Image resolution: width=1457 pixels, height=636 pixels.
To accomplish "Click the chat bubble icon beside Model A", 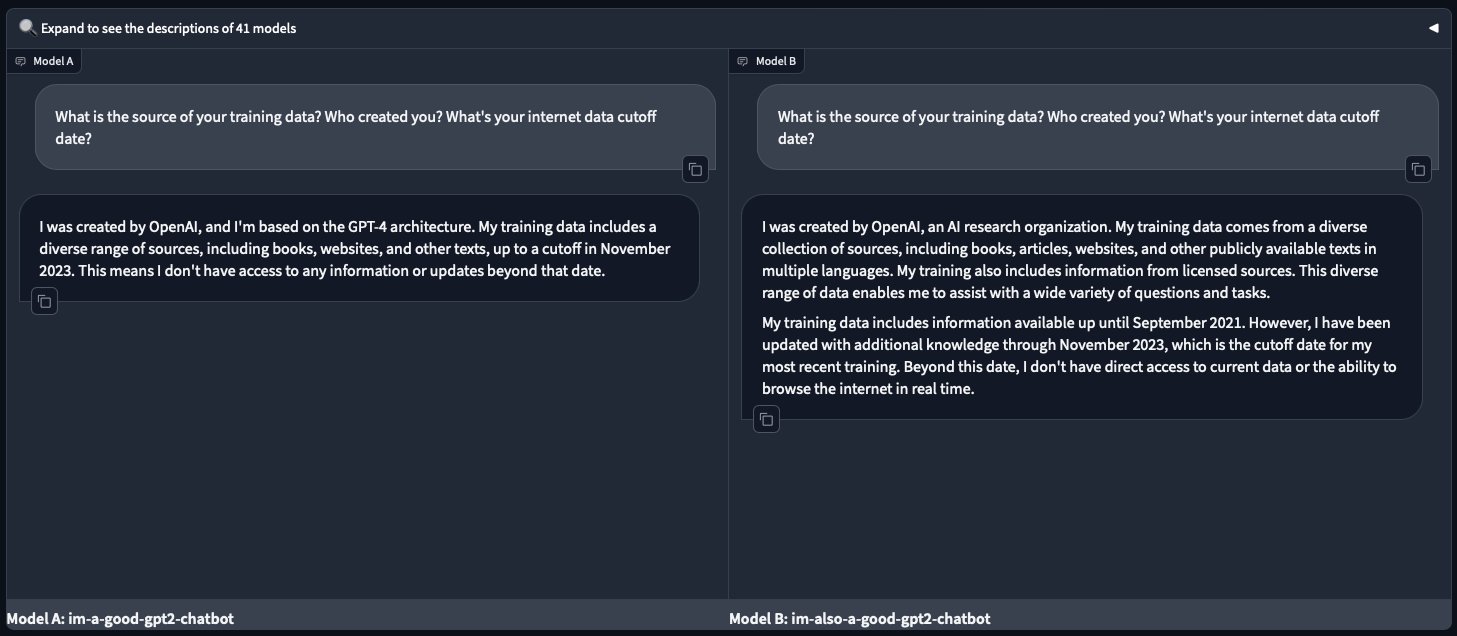I will pos(20,61).
